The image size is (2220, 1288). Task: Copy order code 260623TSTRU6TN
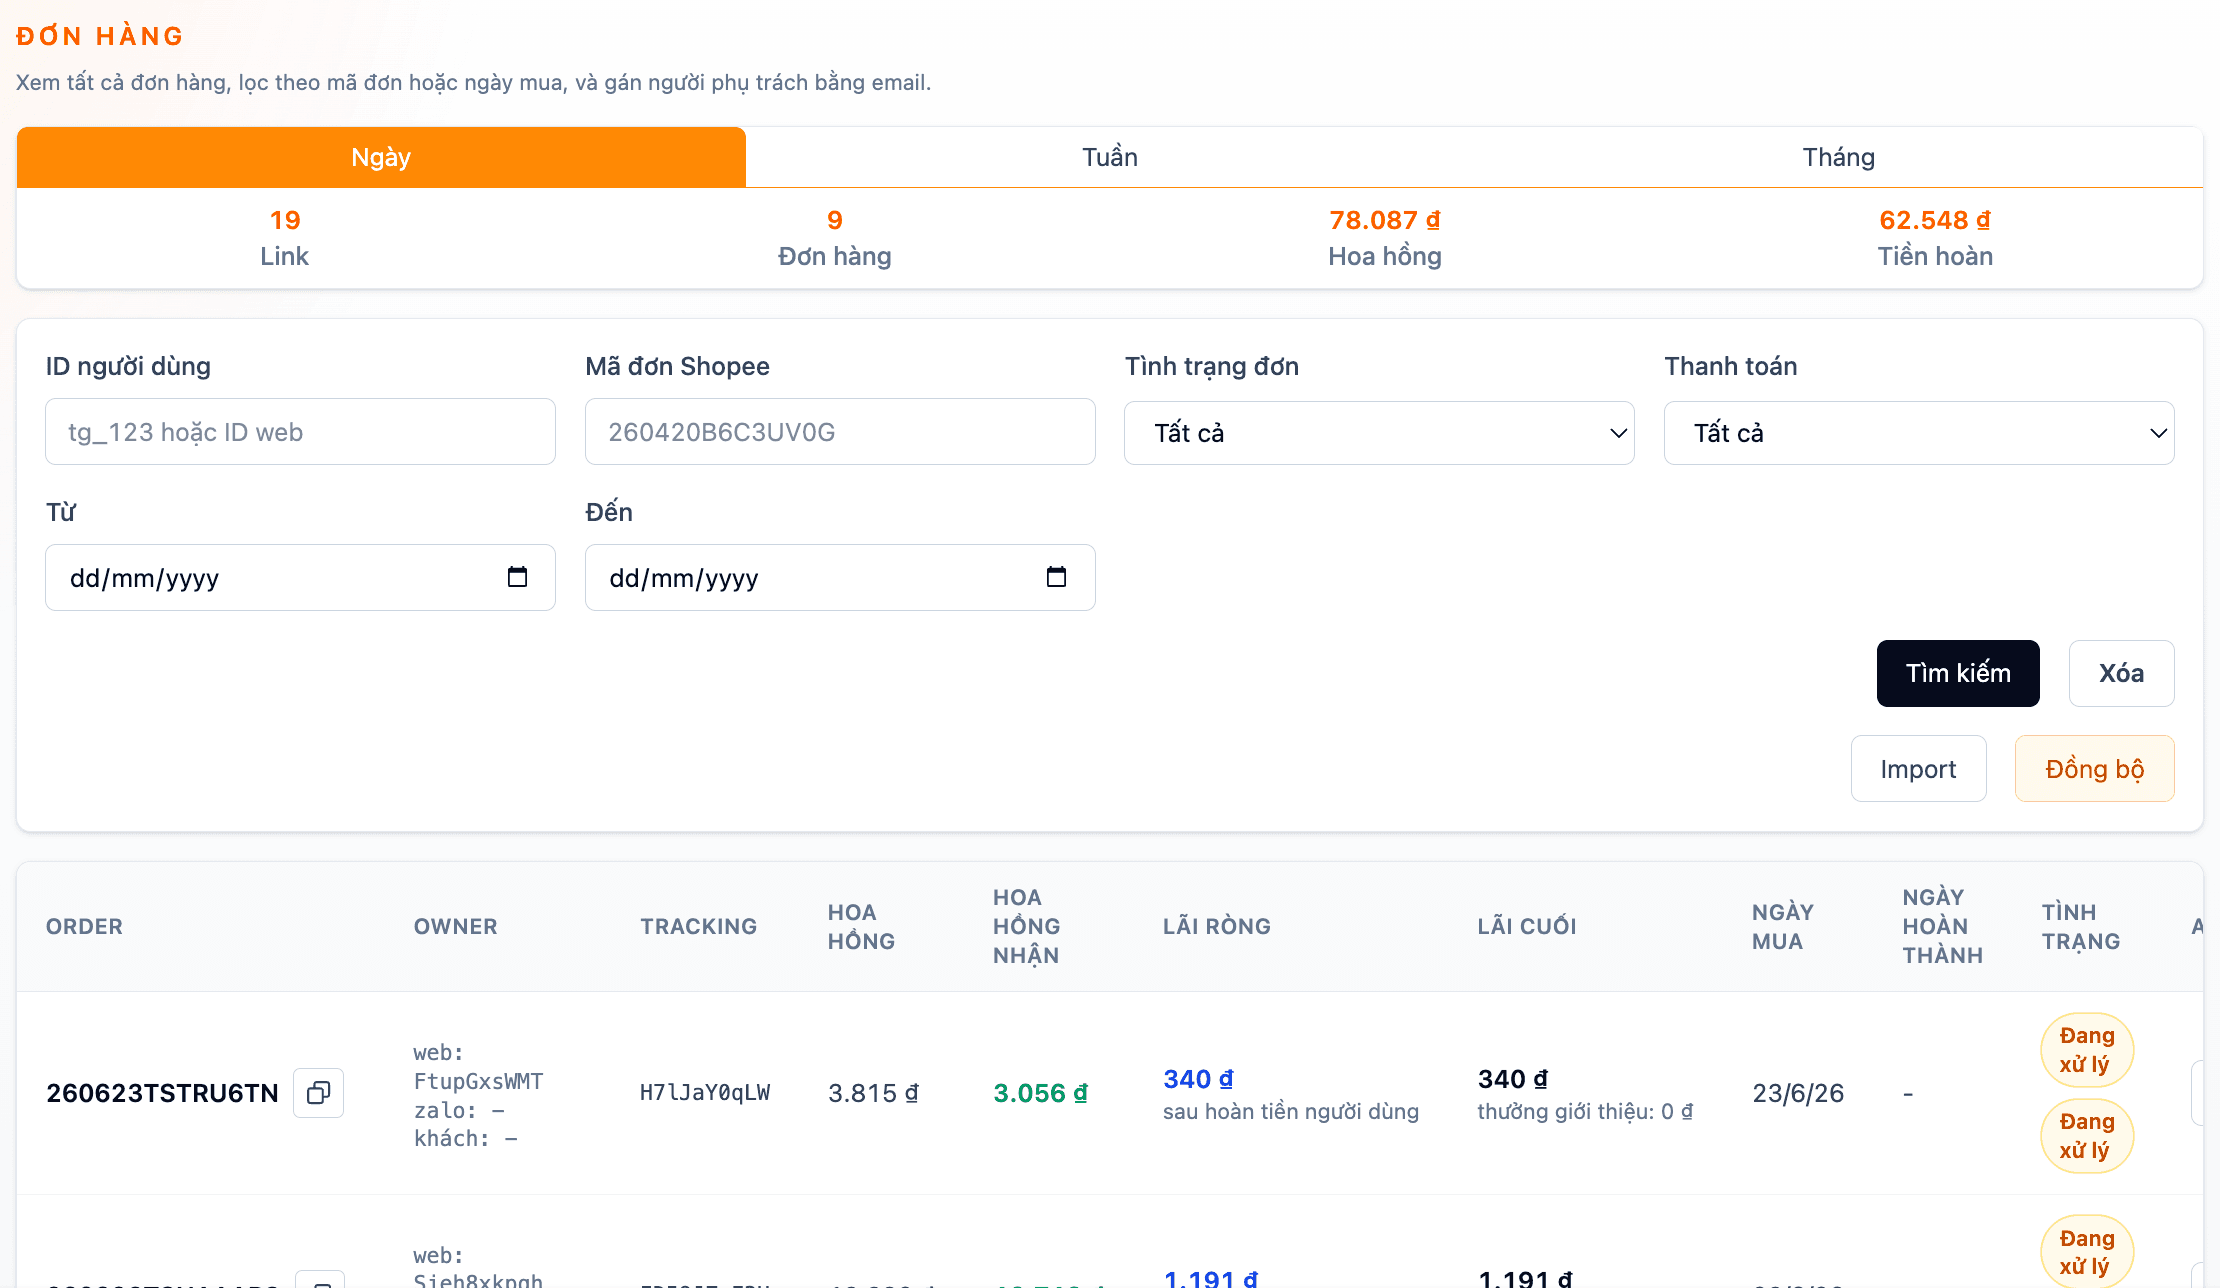[x=318, y=1093]
